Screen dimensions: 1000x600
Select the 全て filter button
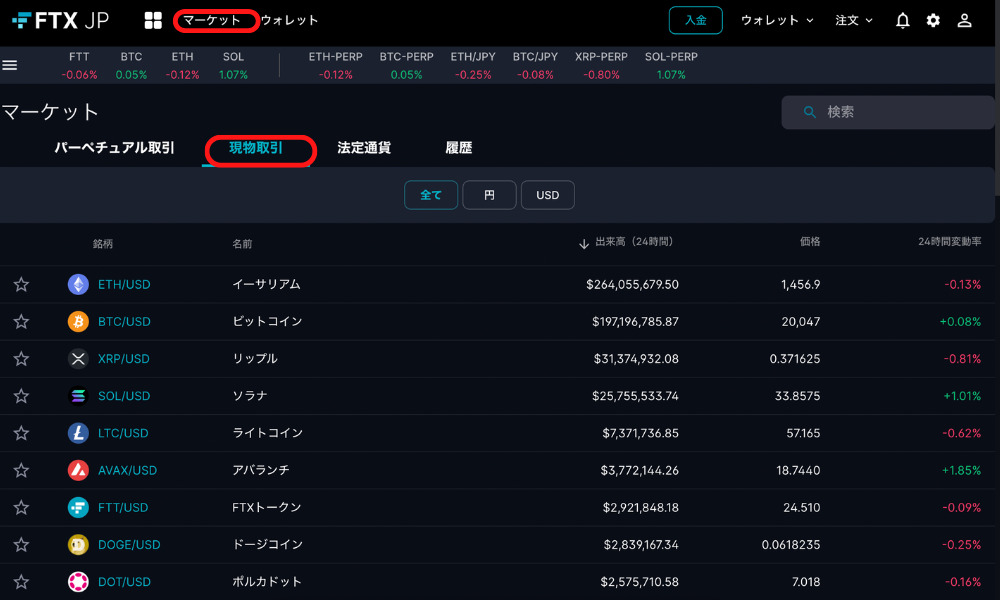coord(431,195)
